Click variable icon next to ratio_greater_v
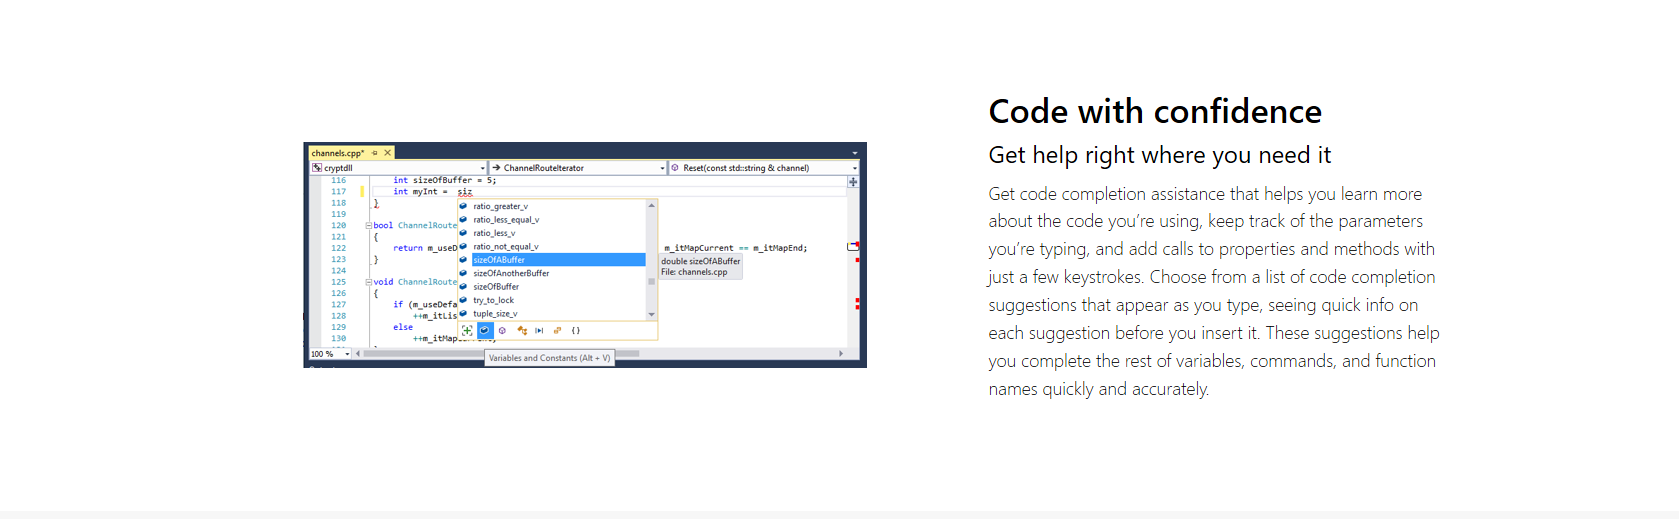 coord(463,206)
